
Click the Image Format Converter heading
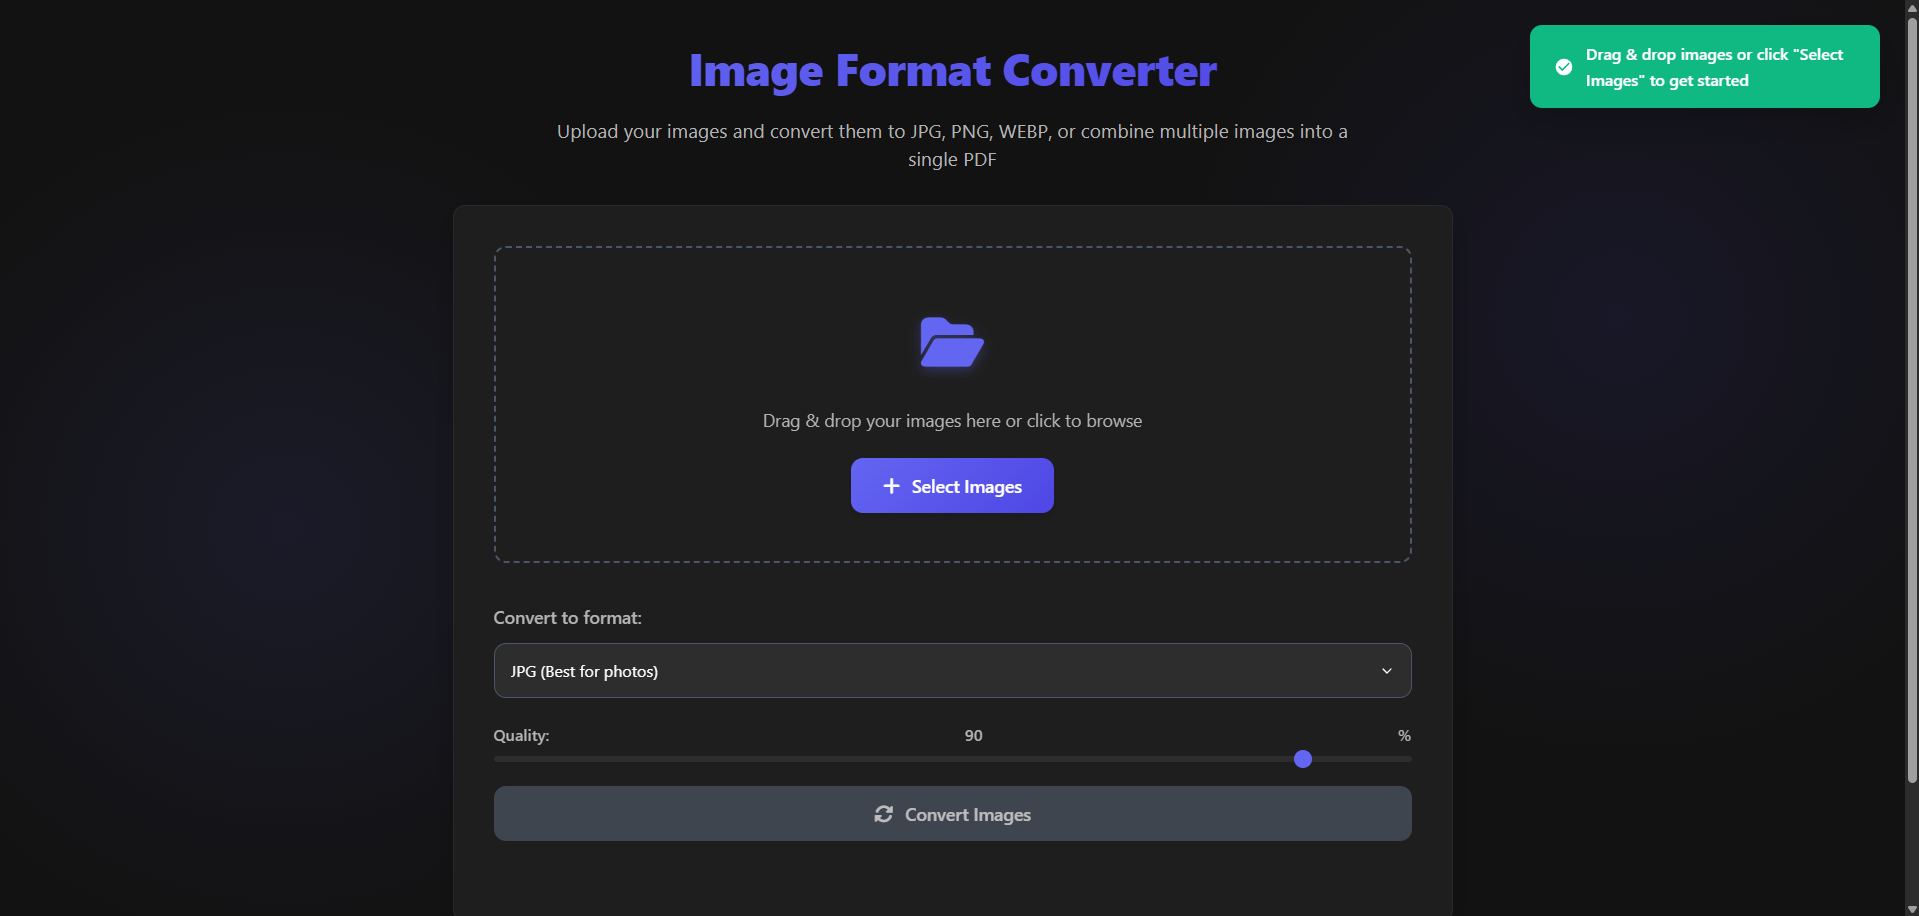tap(951, 70)
